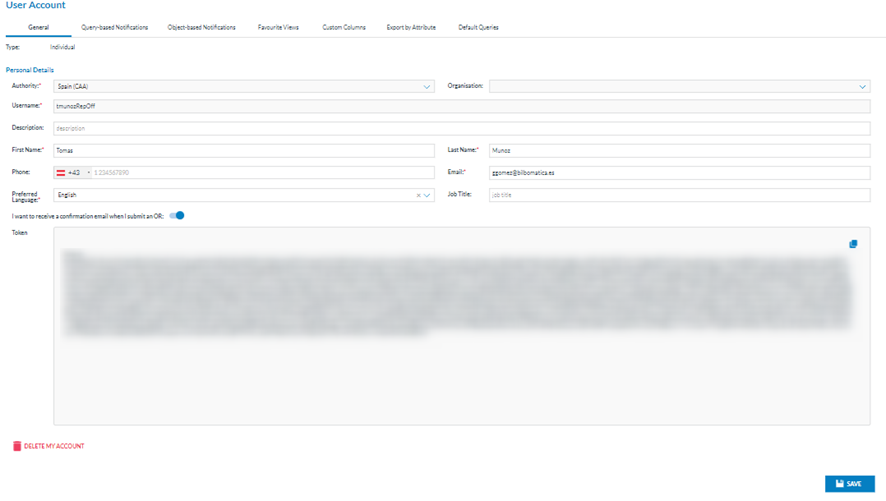Viewport: 886px width, 501px height.
Task: Click the Austrian flag in Phone field
Action: pyautogui.click(x=61, y=173)
